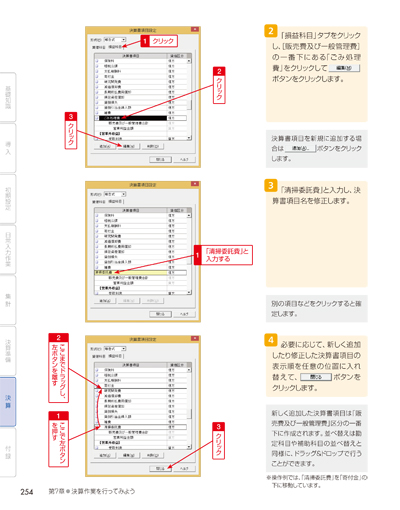Click the list scrollbar thumb in step 4 dialog
Screen dimensions: 400x510
pyautogui.click(x=189, y=414)
